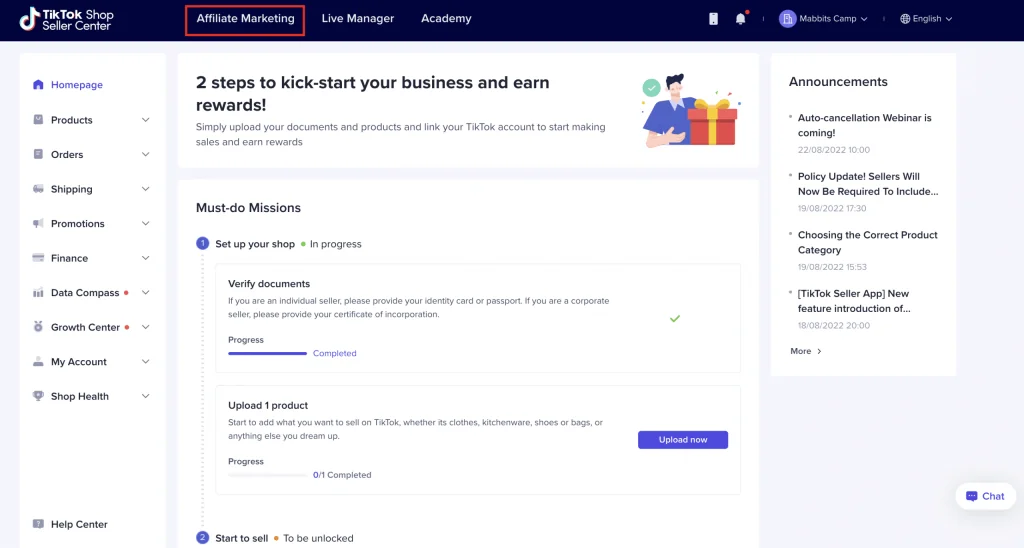This screenshot has height=548, width=1024.
Task: Click the Shipping truck icon
Action: [x=38, y=189]
